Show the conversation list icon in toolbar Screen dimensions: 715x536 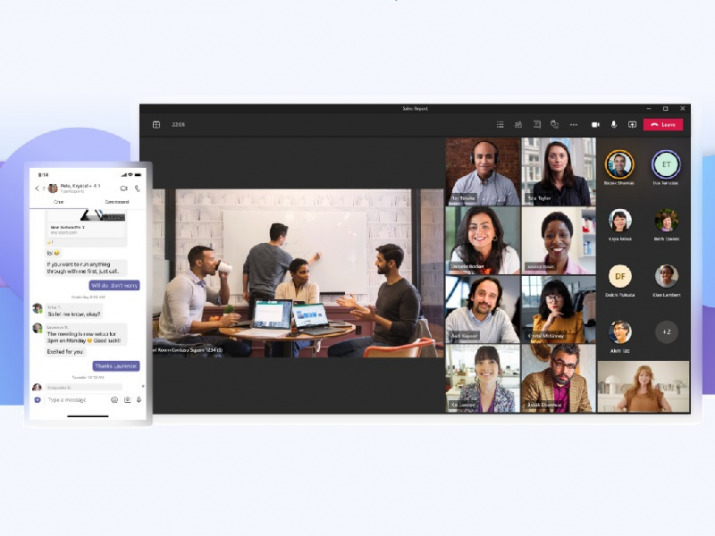(500, 125)
